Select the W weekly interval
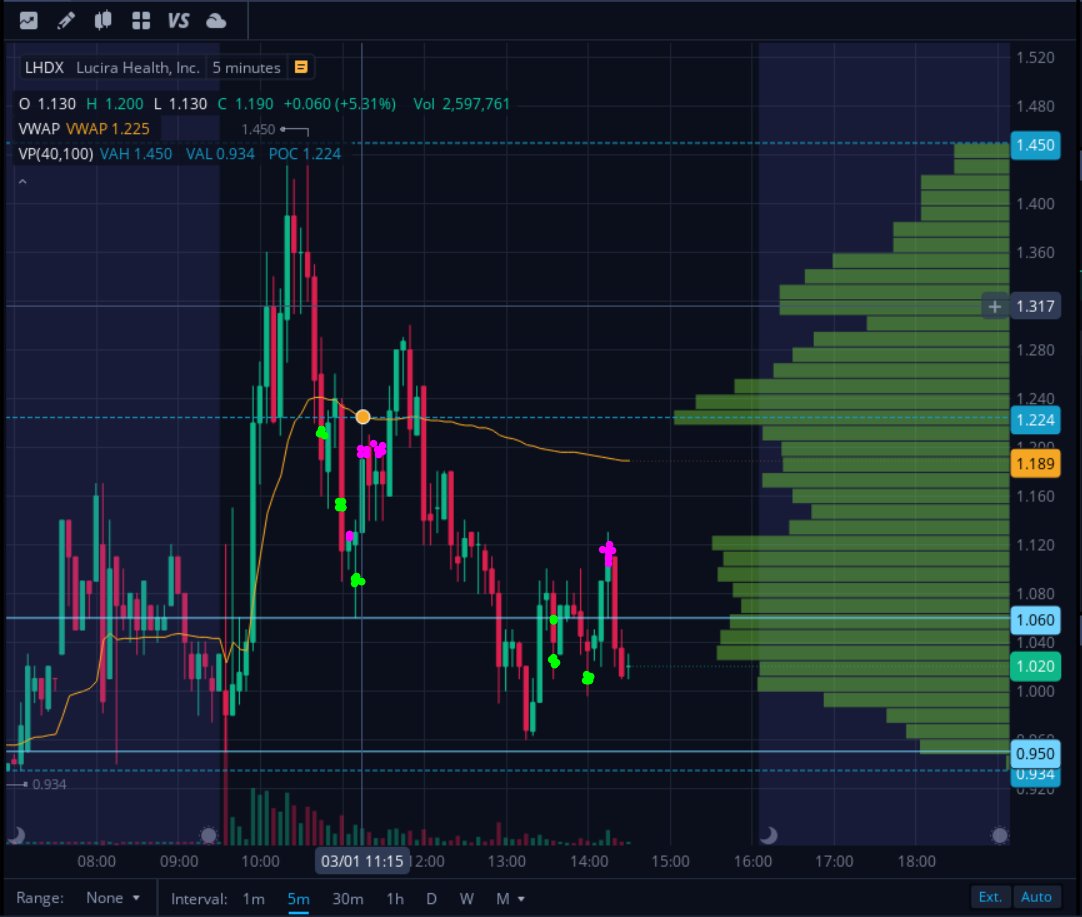The width and height of the screenshot is (1082, 917). (x=466, y=898)
